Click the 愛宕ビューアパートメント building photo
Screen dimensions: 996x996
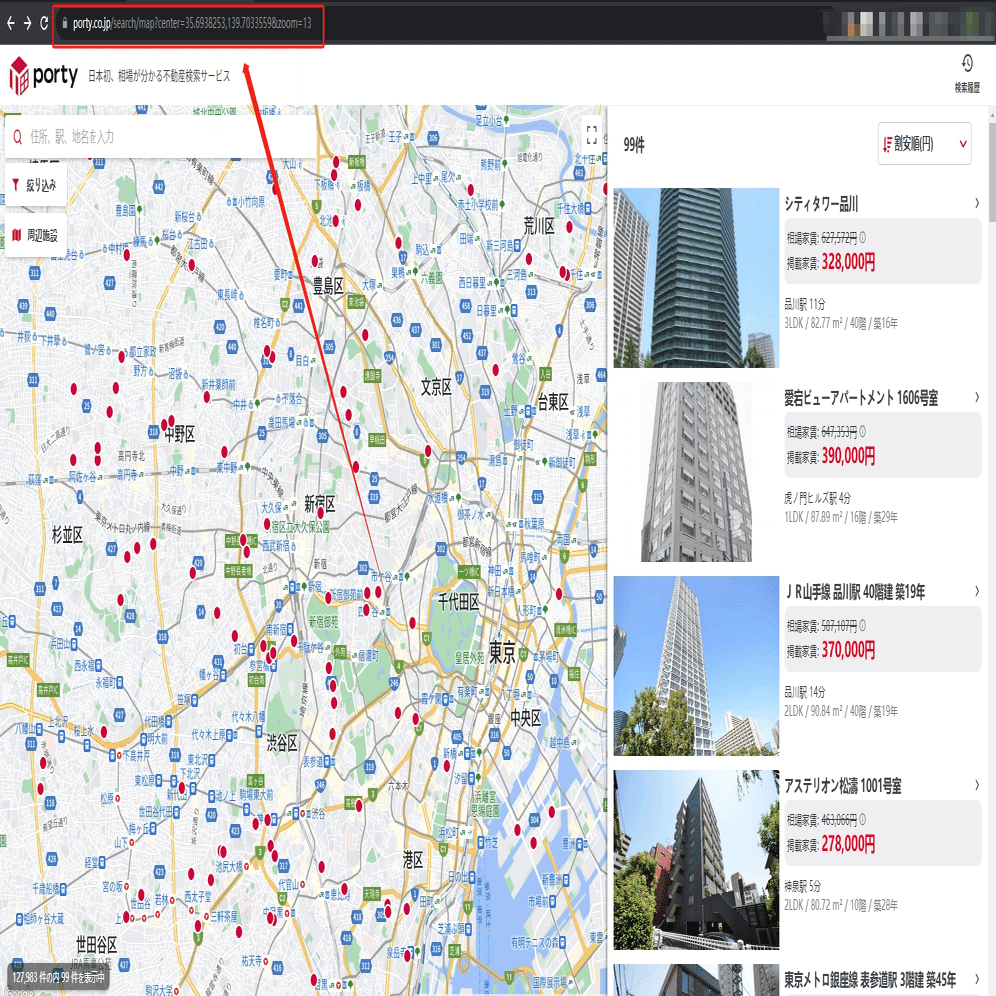pos(696,472)
